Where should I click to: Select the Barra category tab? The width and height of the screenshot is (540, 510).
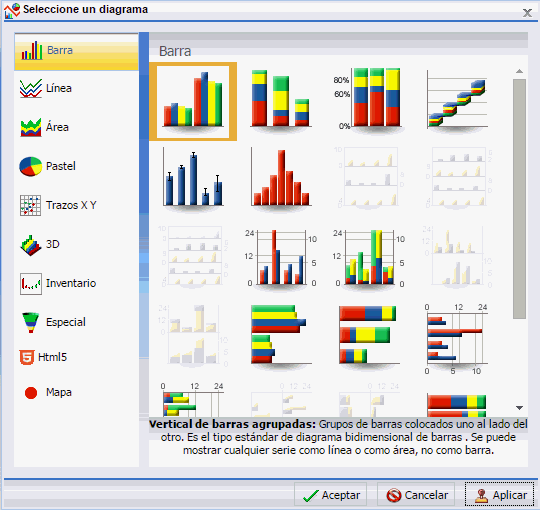click(x=76, y=52)
